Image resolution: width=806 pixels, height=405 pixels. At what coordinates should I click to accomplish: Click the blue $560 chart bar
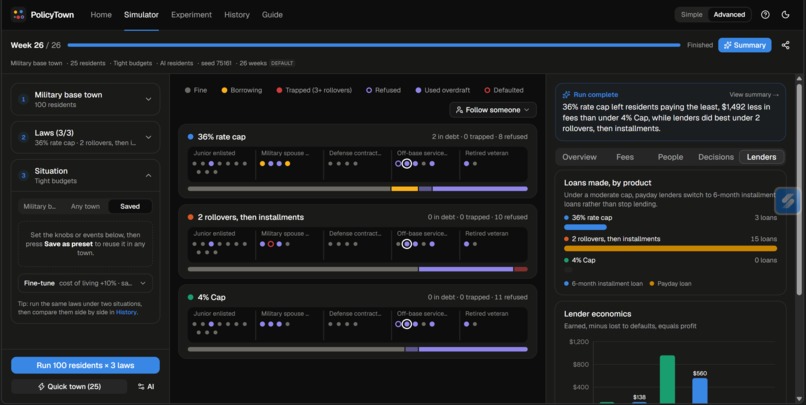click(x=700, y=391)
